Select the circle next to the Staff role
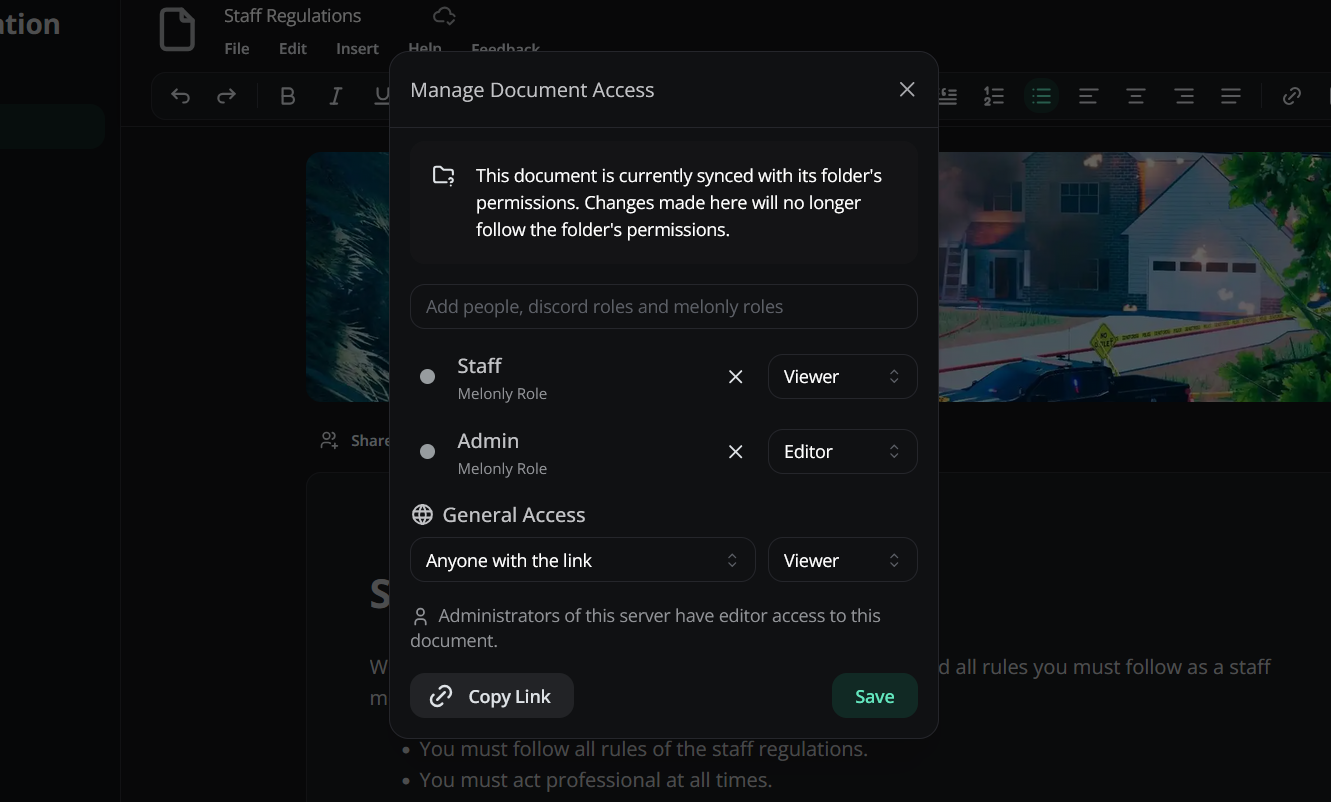Screen dimensions: 1331x802 (427, 376)
